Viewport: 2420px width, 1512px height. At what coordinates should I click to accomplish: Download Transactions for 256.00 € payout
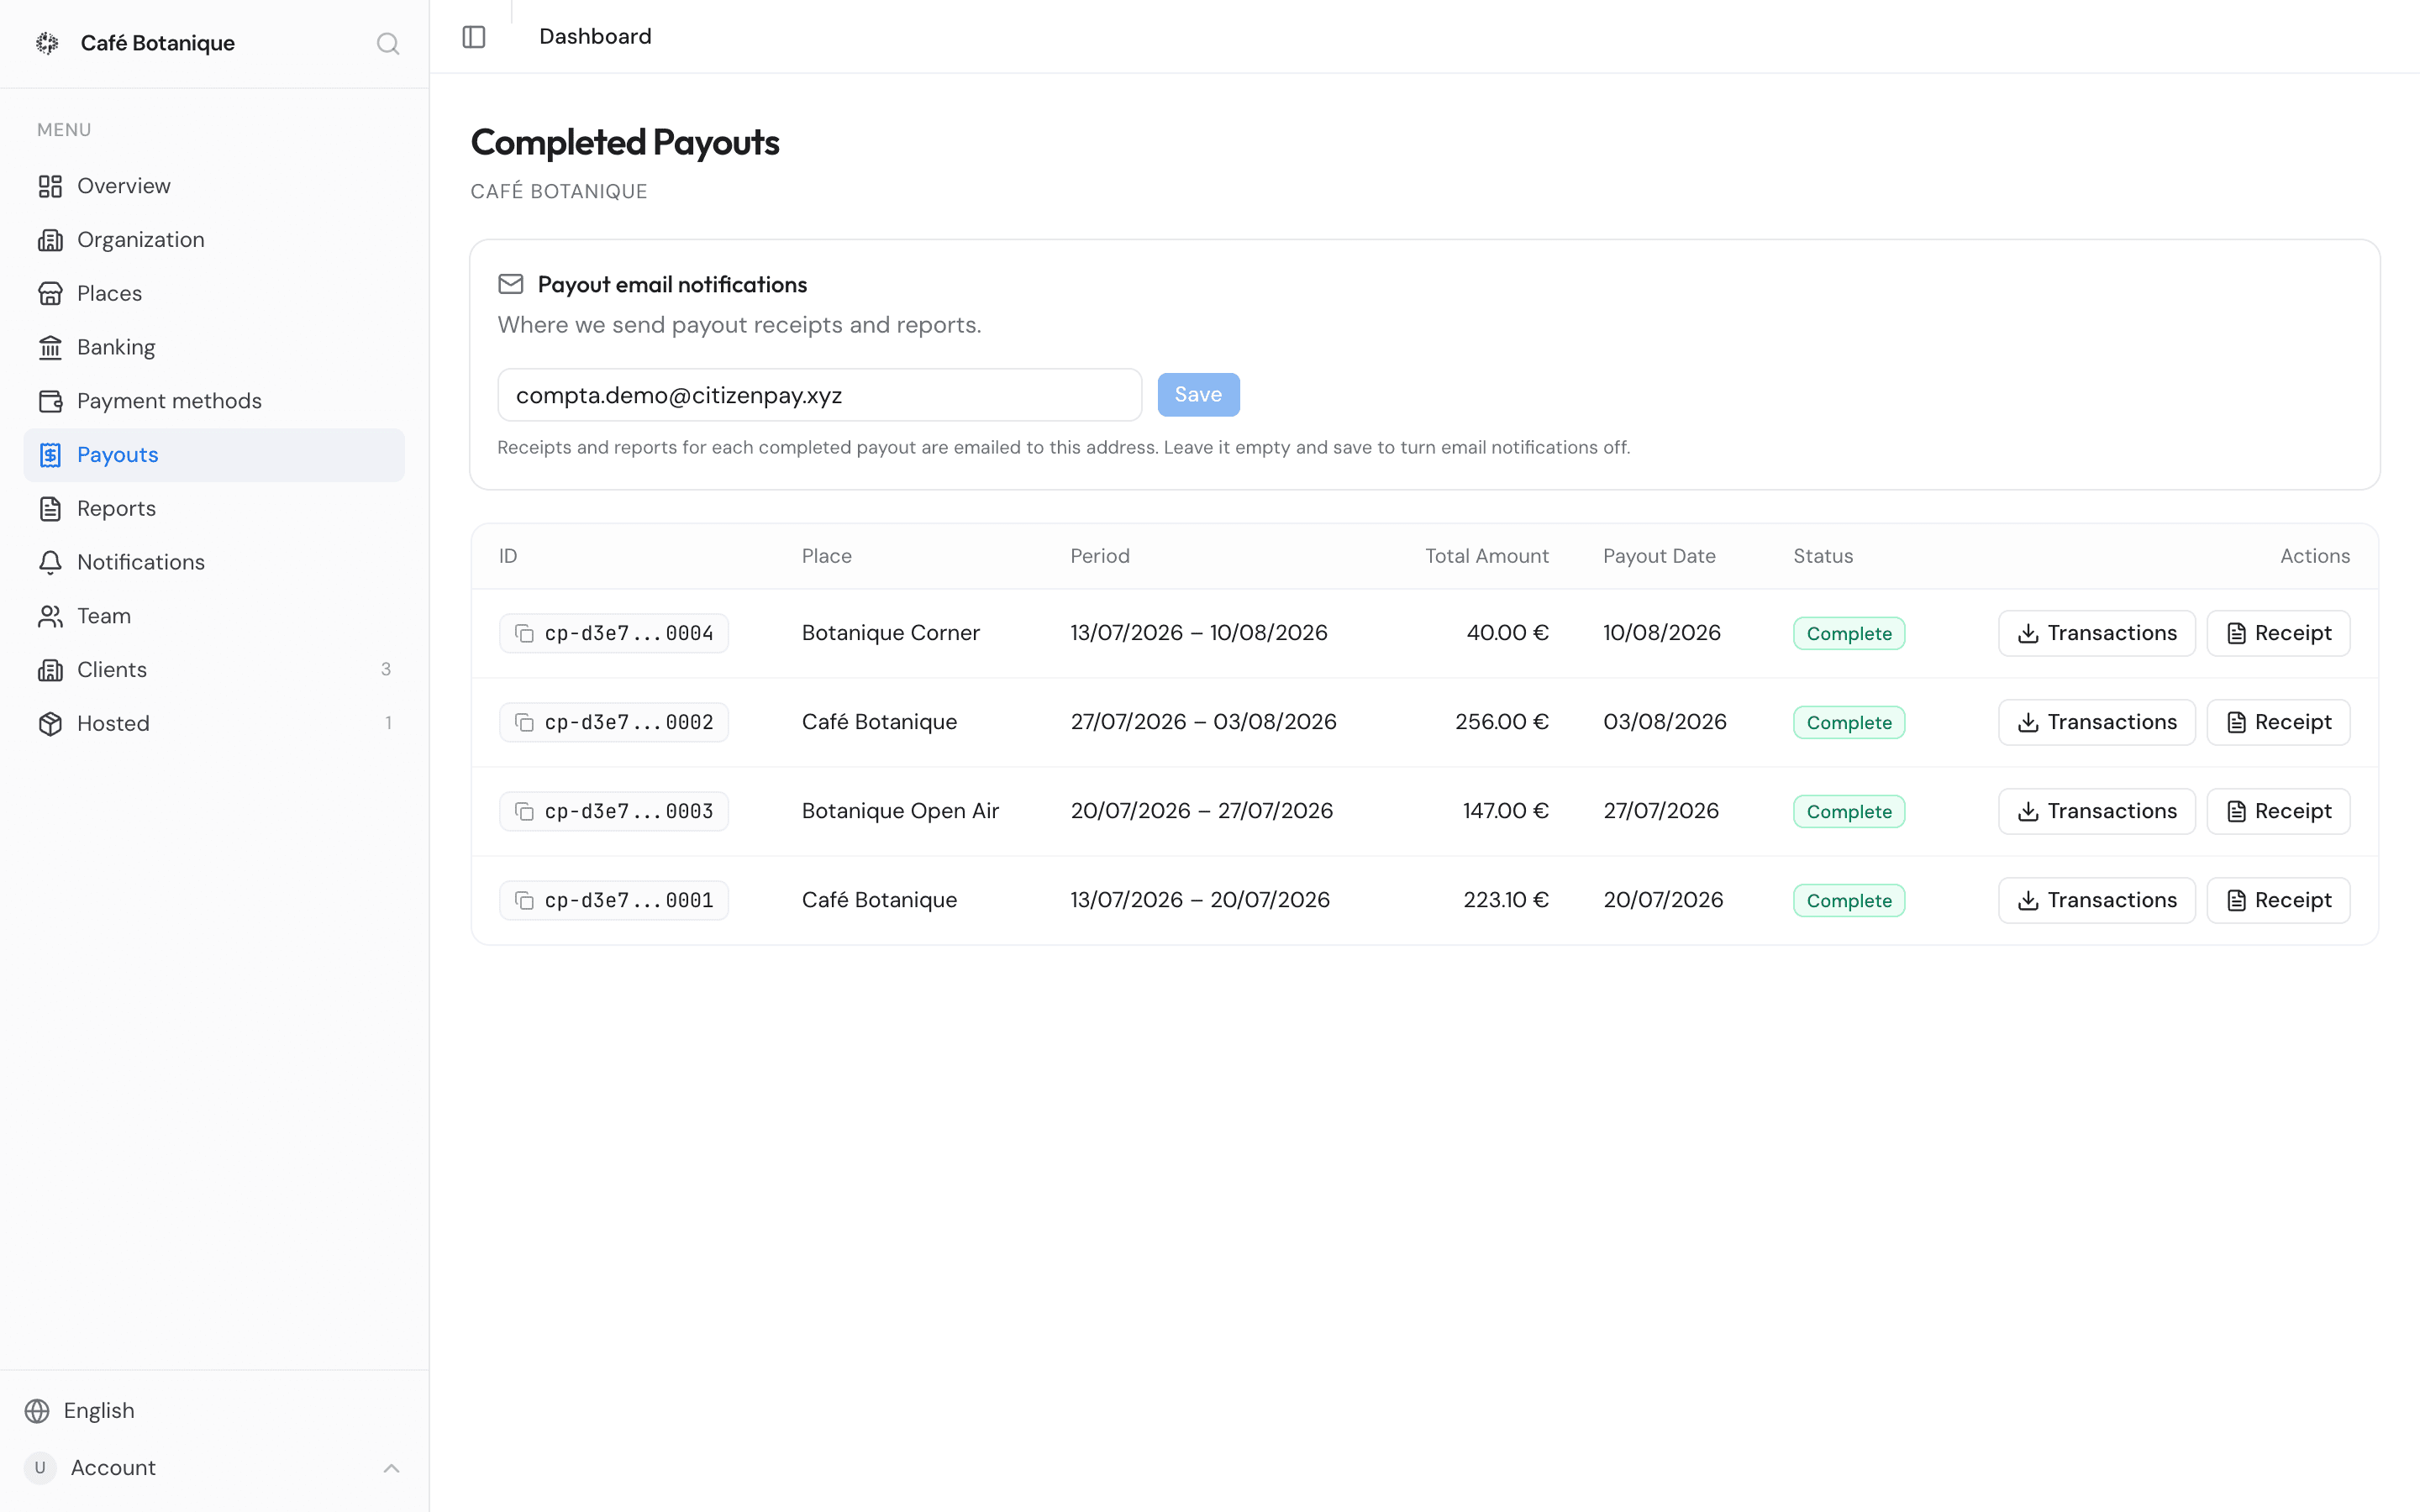[x=2096, y=722]
